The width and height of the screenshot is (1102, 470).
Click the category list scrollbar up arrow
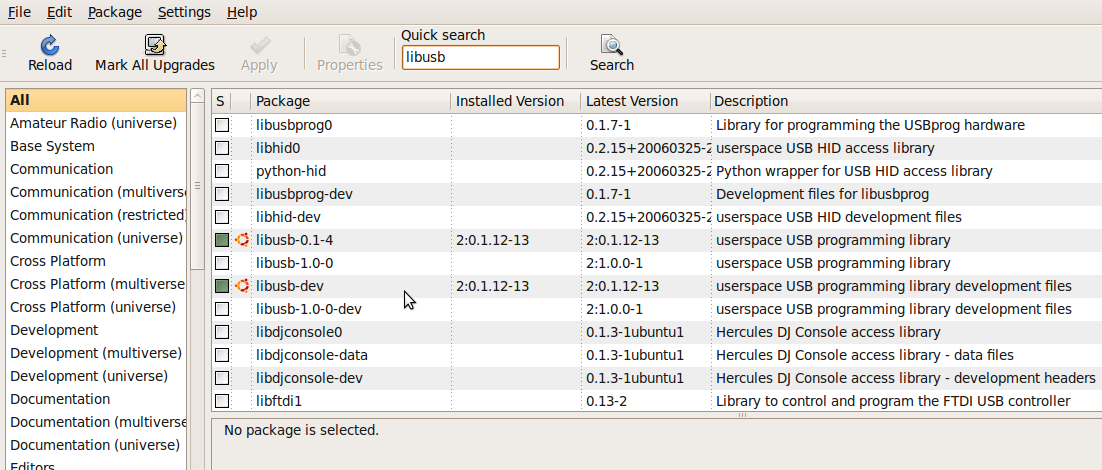197,96
